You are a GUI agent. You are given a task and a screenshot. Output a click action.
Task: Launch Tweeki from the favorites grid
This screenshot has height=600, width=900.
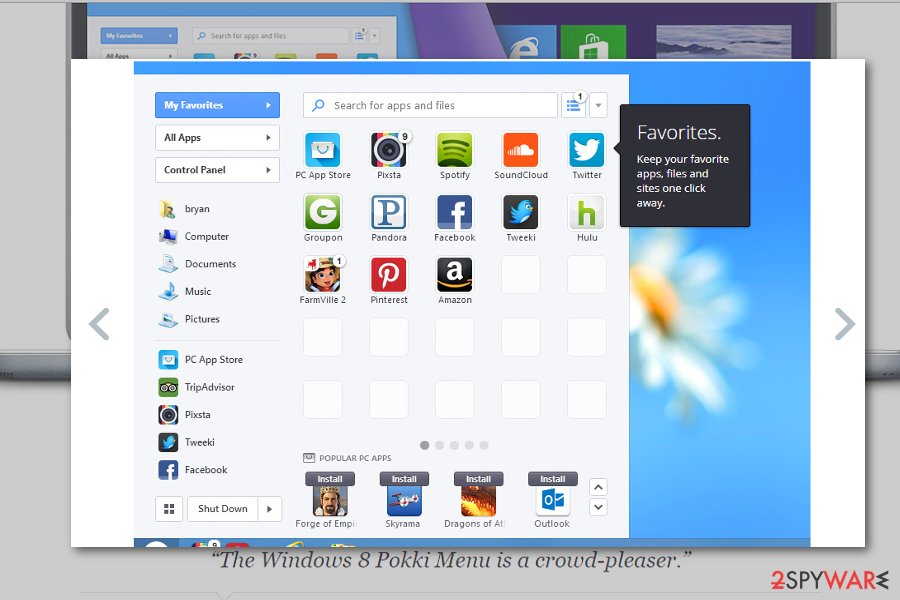[521, 212]
